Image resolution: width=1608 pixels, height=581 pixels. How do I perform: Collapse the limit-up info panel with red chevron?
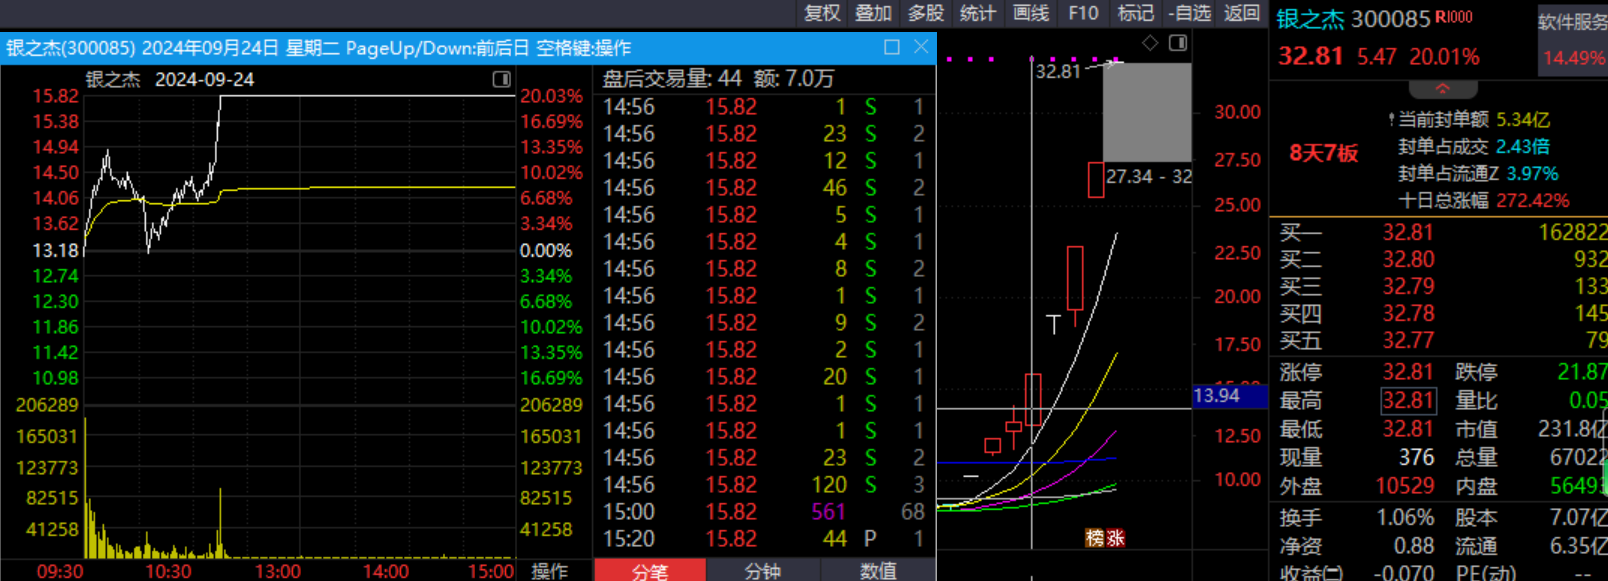click(x=1442, y=89)
